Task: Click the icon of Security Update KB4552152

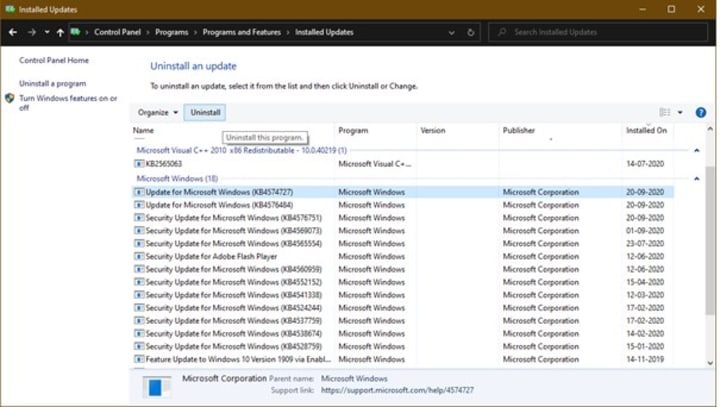Action: (x=139, y=282)
